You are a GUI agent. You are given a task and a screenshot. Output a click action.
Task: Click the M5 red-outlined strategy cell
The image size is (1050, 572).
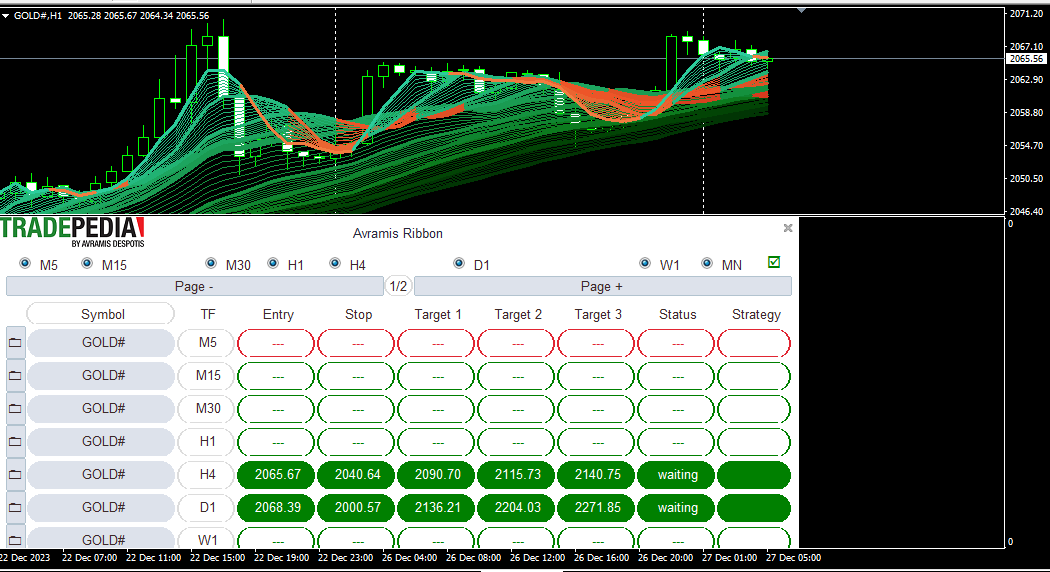pos(754,343)
